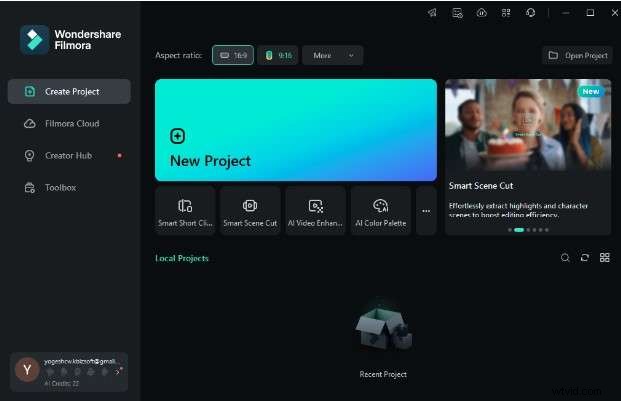621x401 pixels.
Task: Maximize the Filmora window
Action: coord(590,13)
